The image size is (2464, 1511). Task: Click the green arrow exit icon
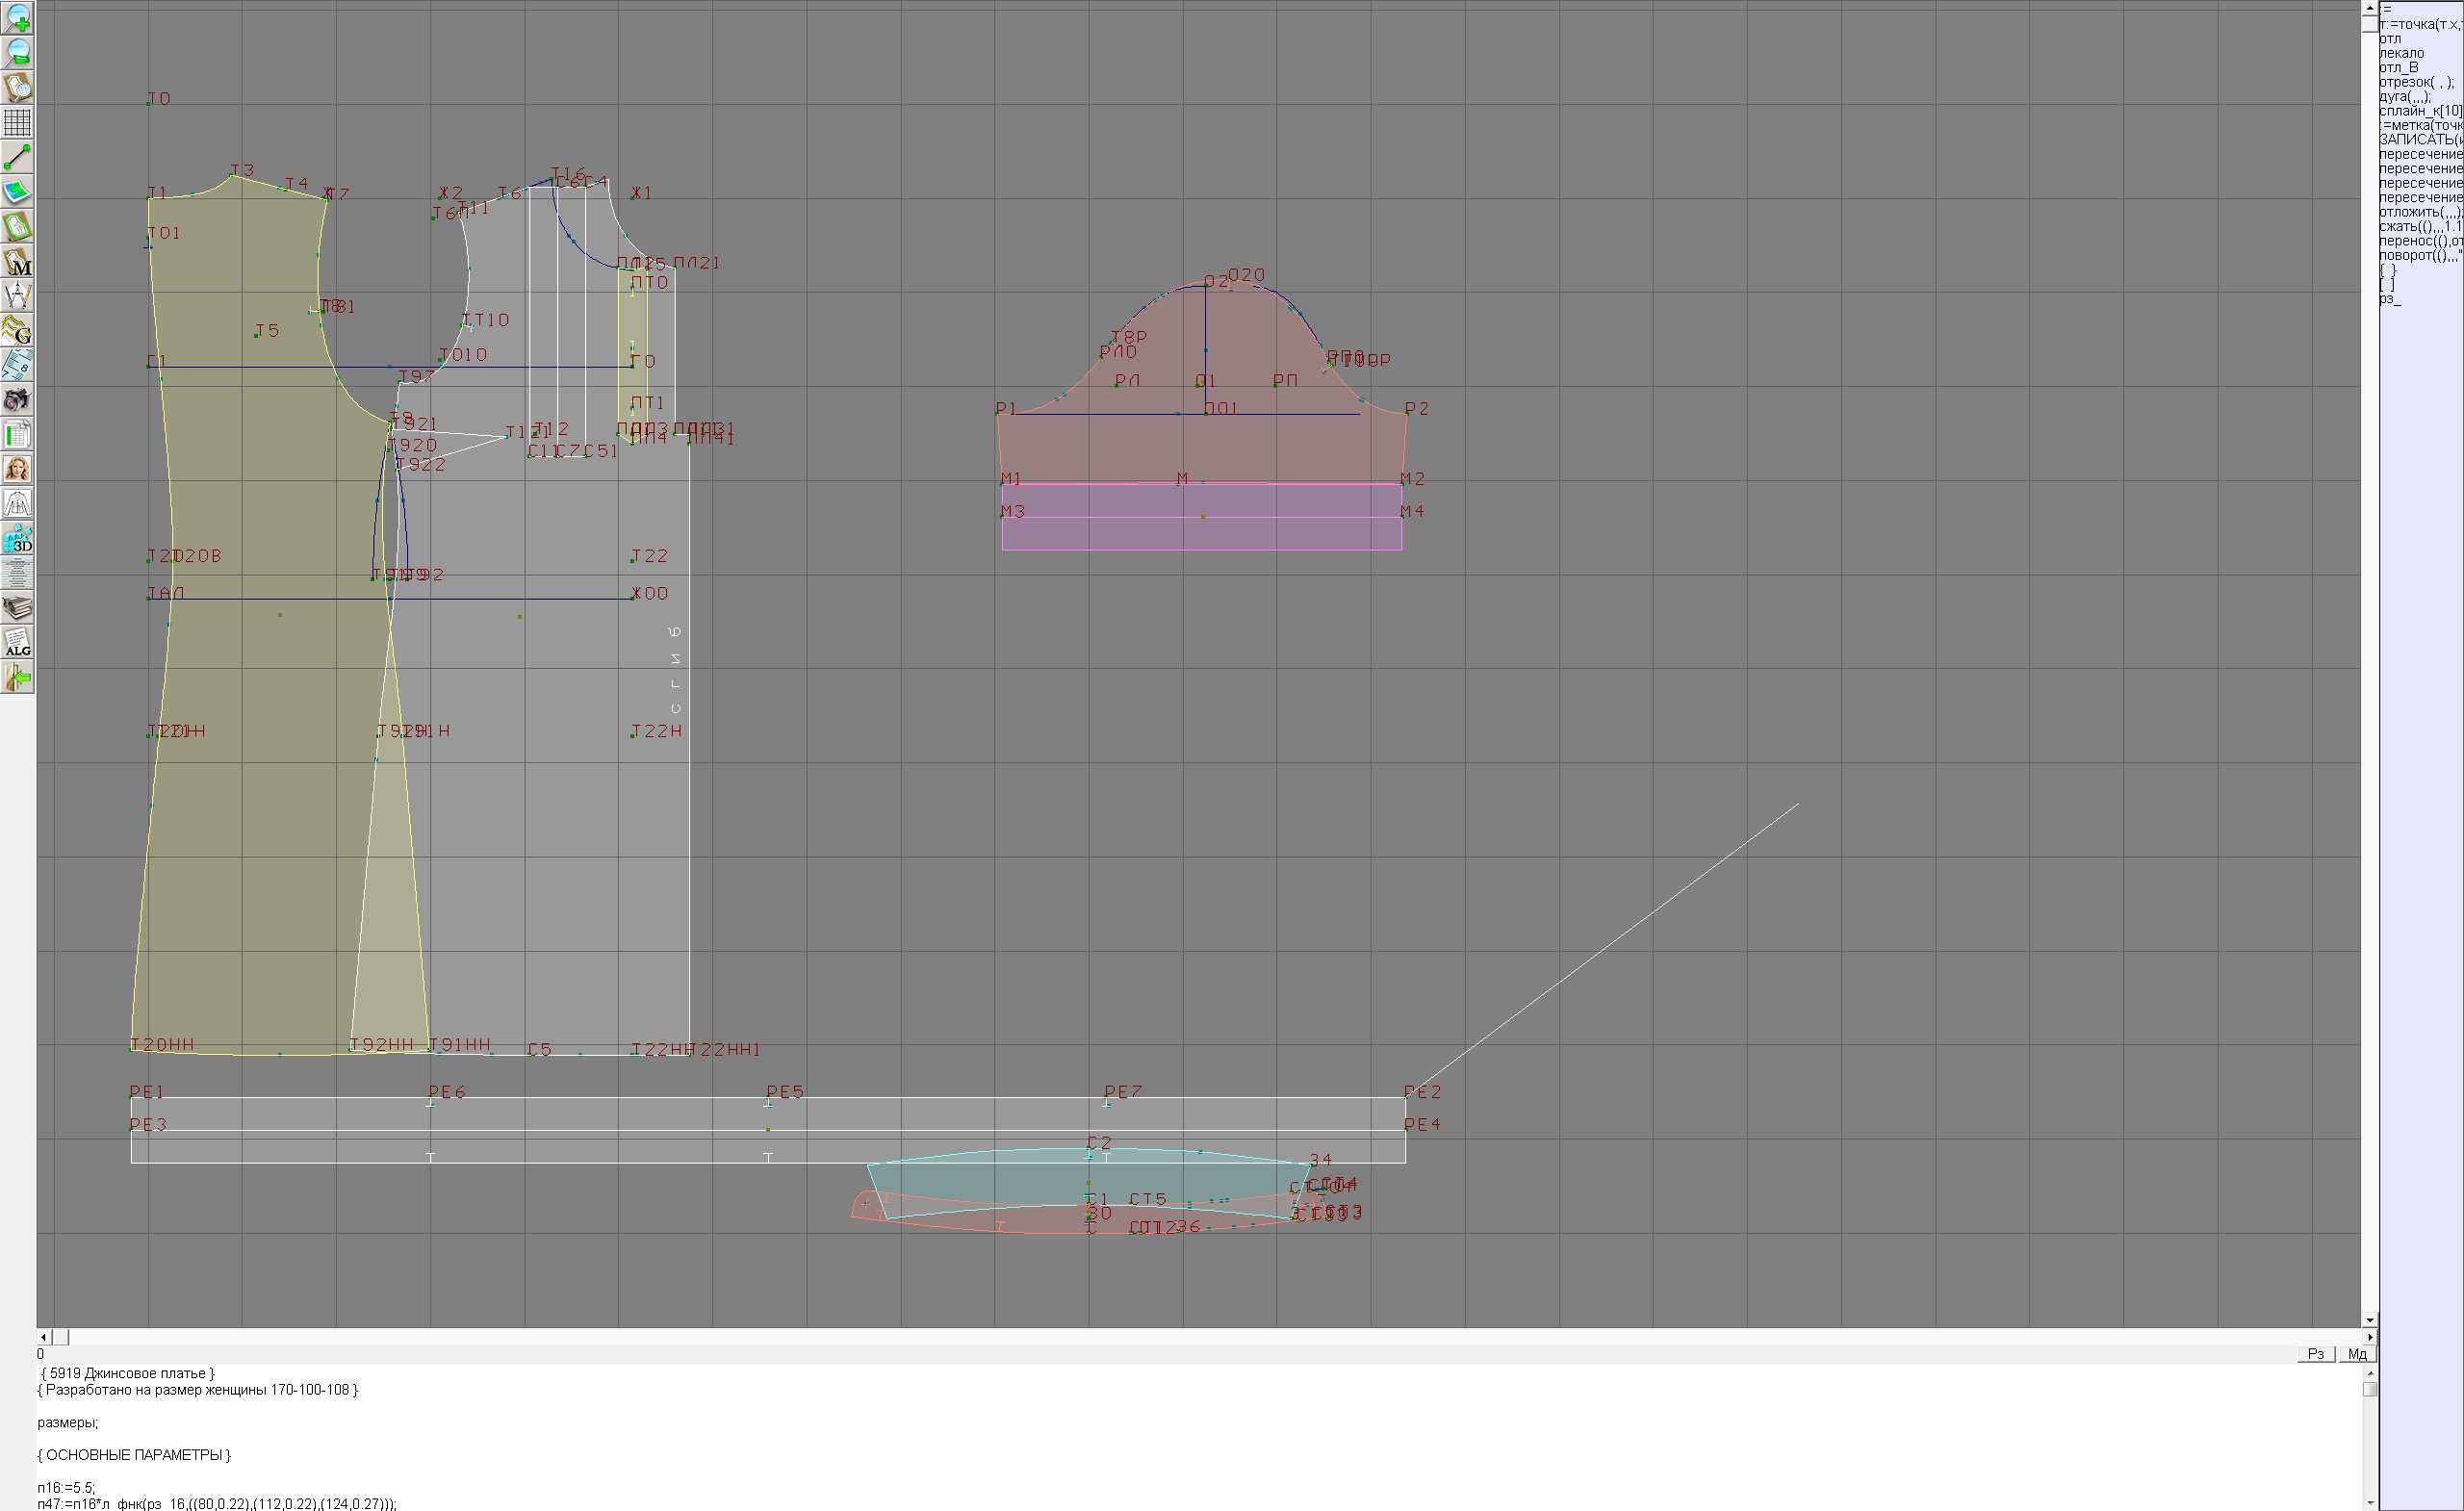pos(18,678)
